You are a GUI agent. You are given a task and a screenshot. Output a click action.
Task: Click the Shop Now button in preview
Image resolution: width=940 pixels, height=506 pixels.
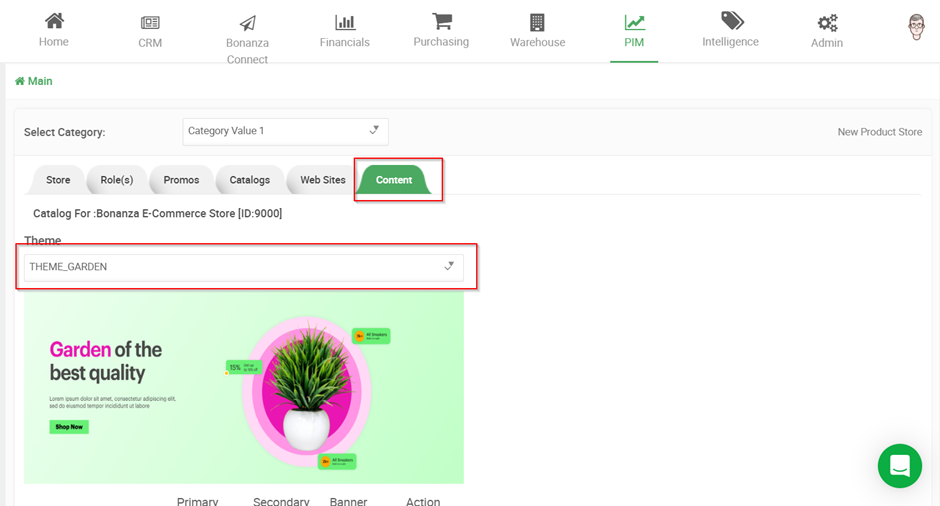click(69, 427)
